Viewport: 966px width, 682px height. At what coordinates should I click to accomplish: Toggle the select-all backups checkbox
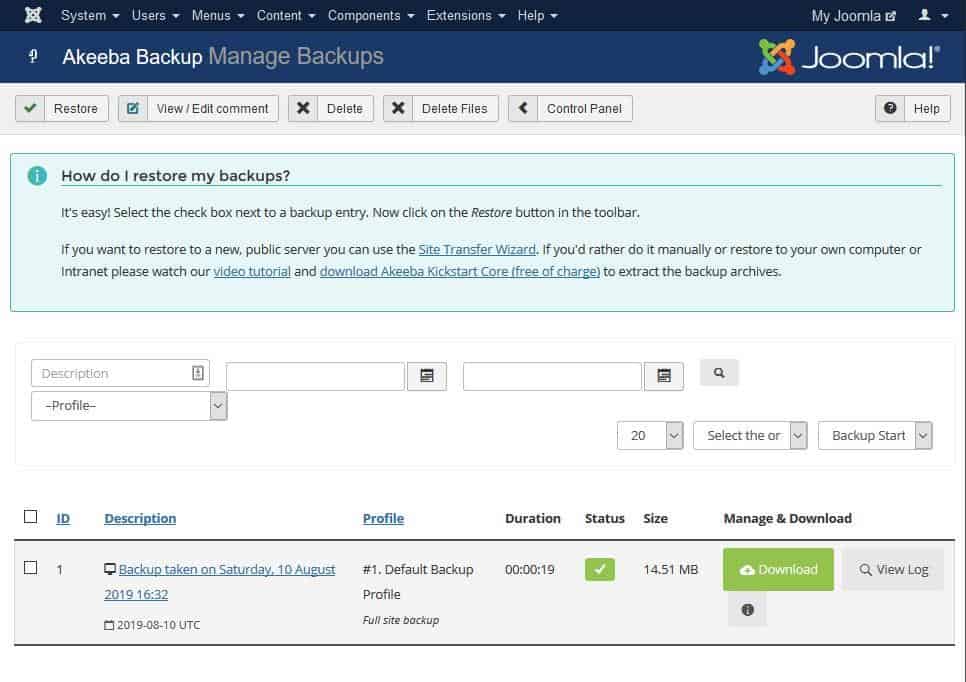point(30,516)
